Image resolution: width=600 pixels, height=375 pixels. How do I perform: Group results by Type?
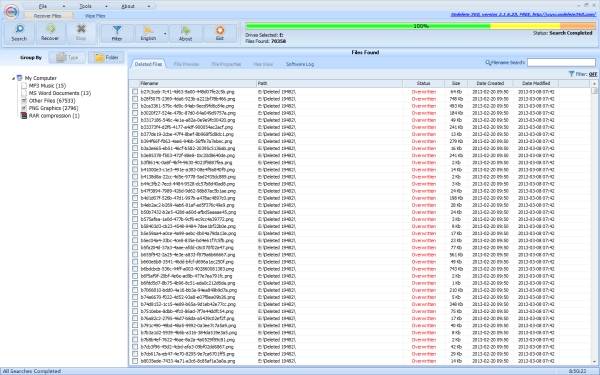coord(67,57)
